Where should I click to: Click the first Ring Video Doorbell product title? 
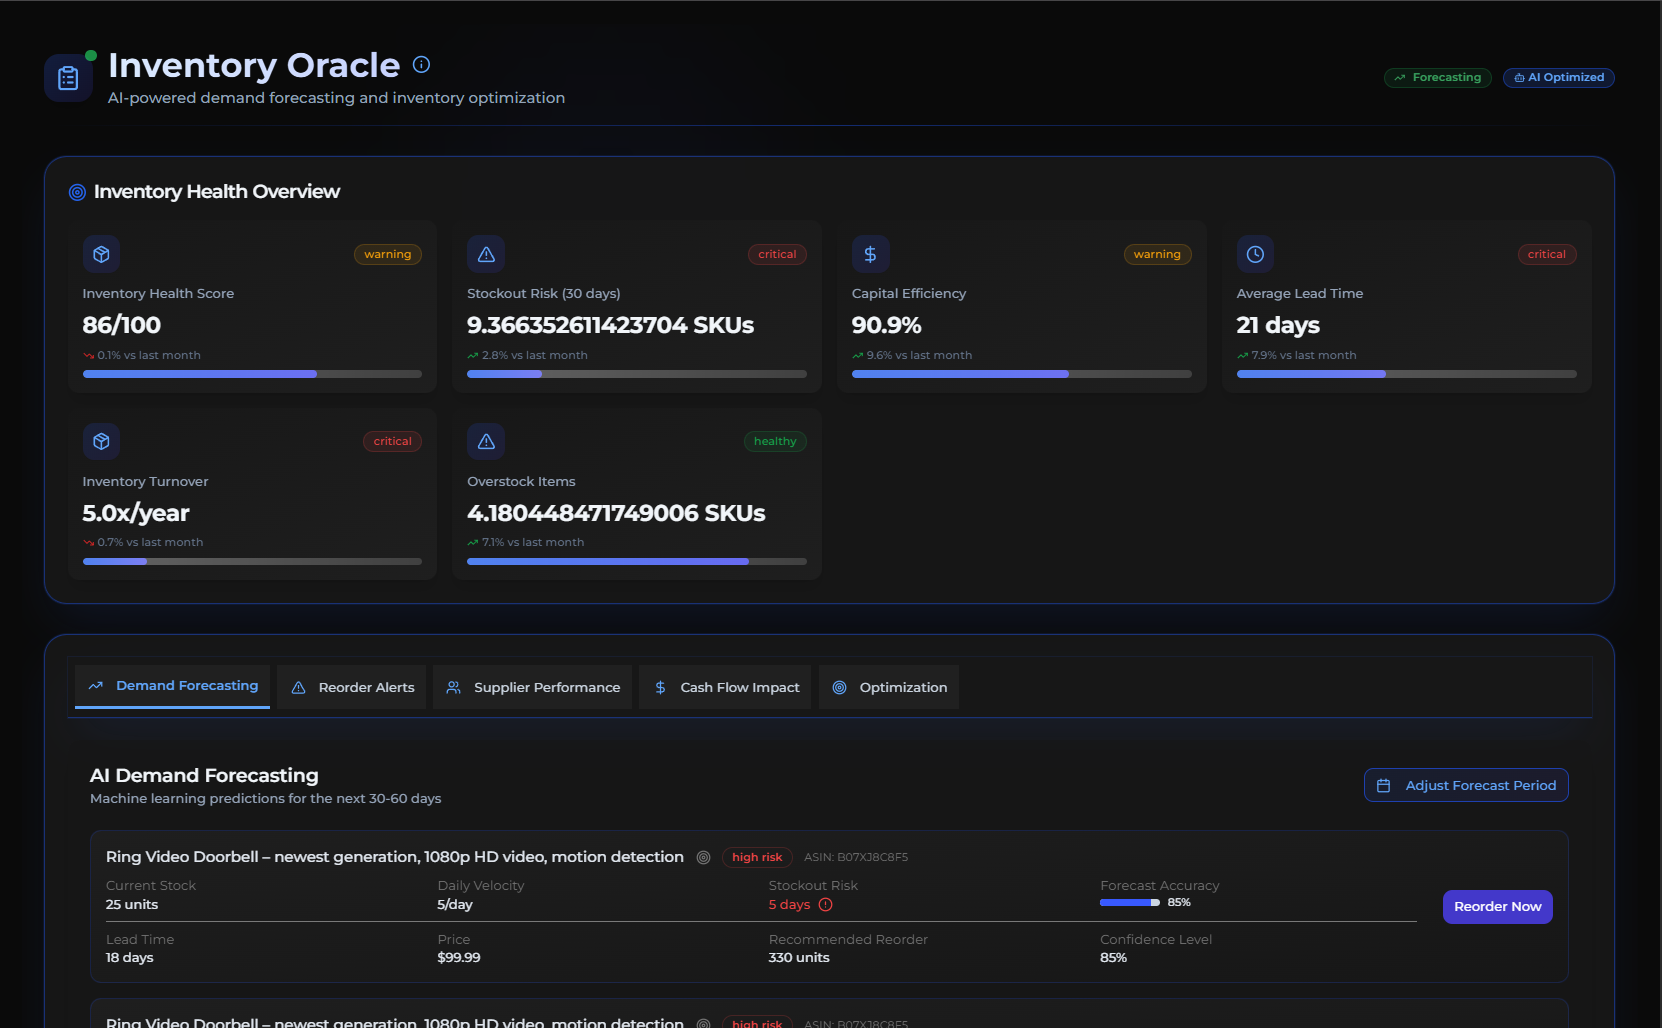[x=395, y=857]
